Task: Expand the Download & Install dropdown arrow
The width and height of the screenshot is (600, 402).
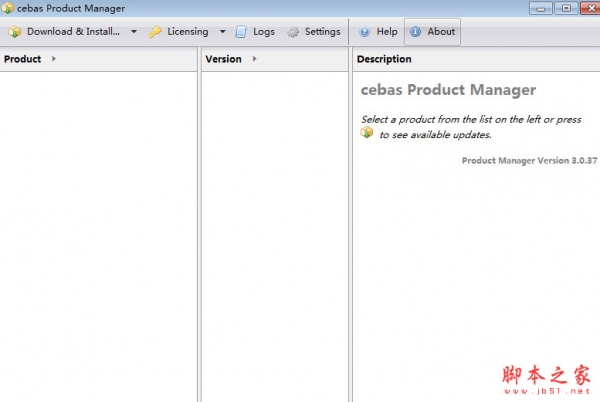Action: coord(134,32)
